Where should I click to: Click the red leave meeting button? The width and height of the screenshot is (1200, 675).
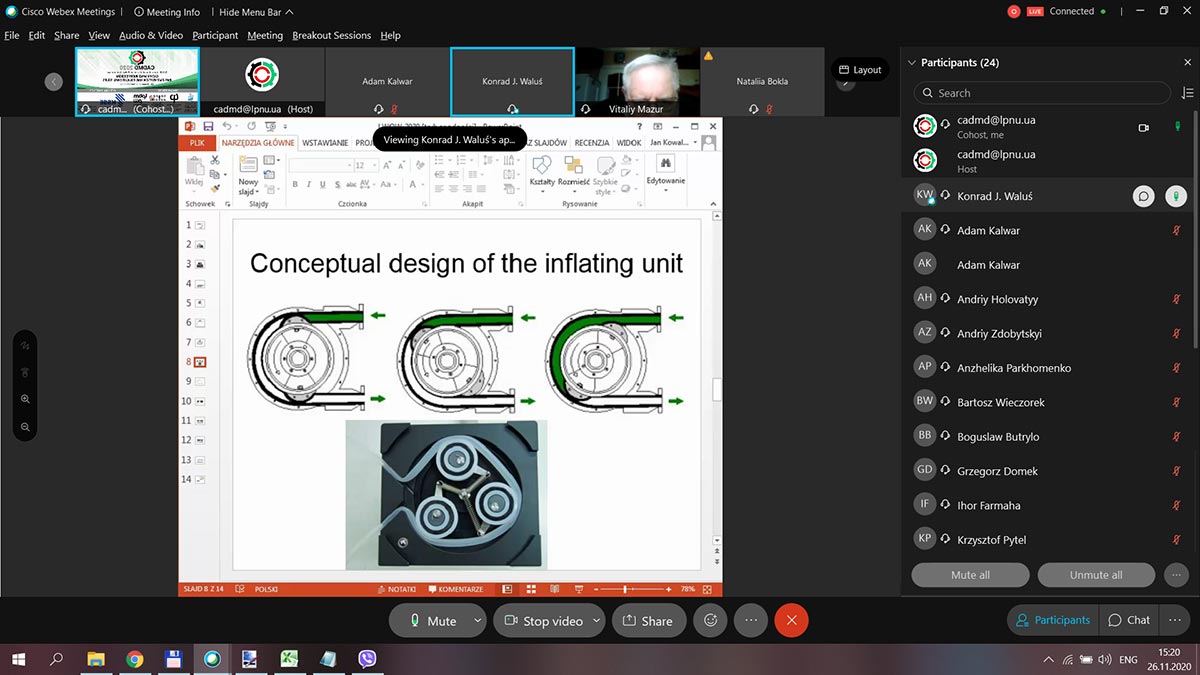pos(791,620)
